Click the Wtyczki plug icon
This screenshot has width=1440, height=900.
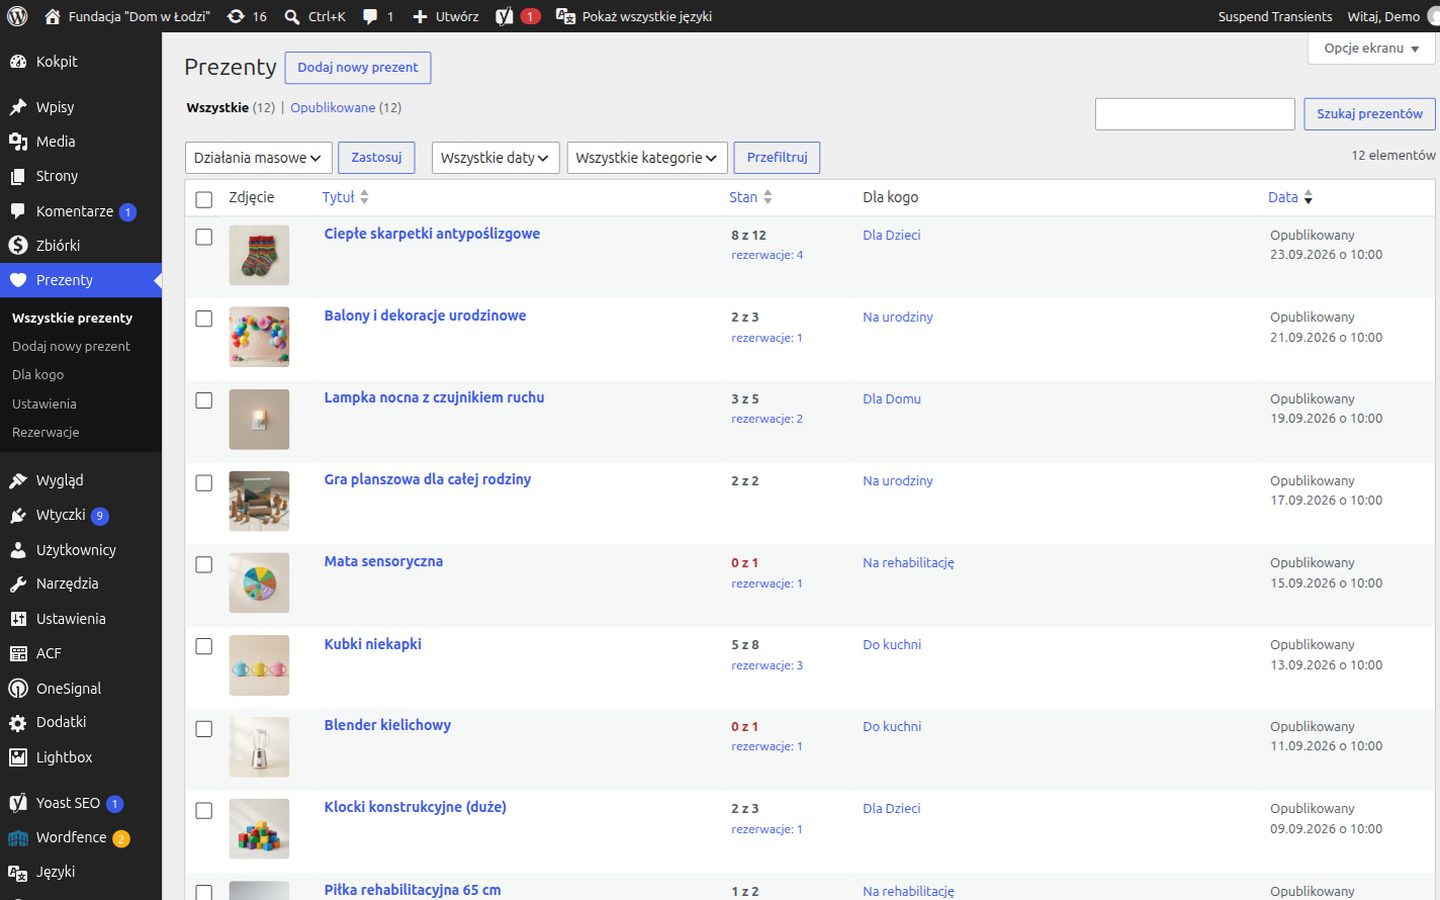(x=18, y=515)
